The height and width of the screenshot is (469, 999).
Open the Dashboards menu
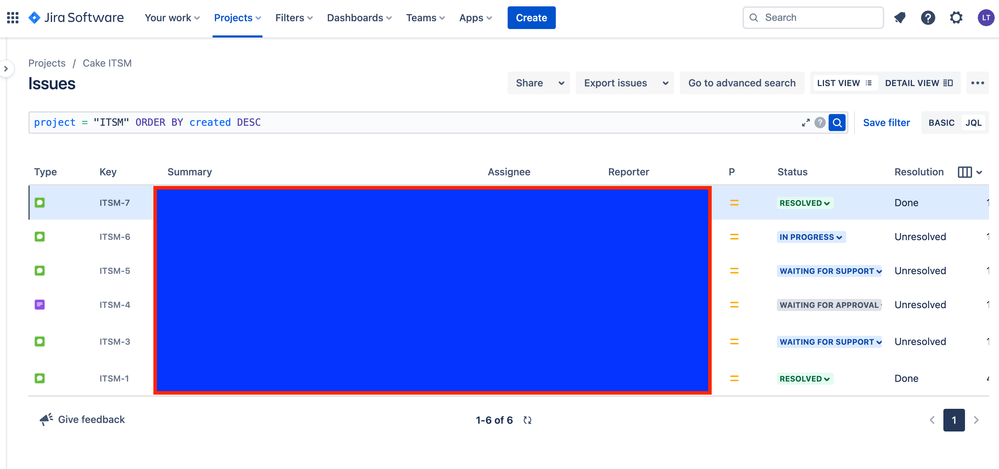pos(359,18)
